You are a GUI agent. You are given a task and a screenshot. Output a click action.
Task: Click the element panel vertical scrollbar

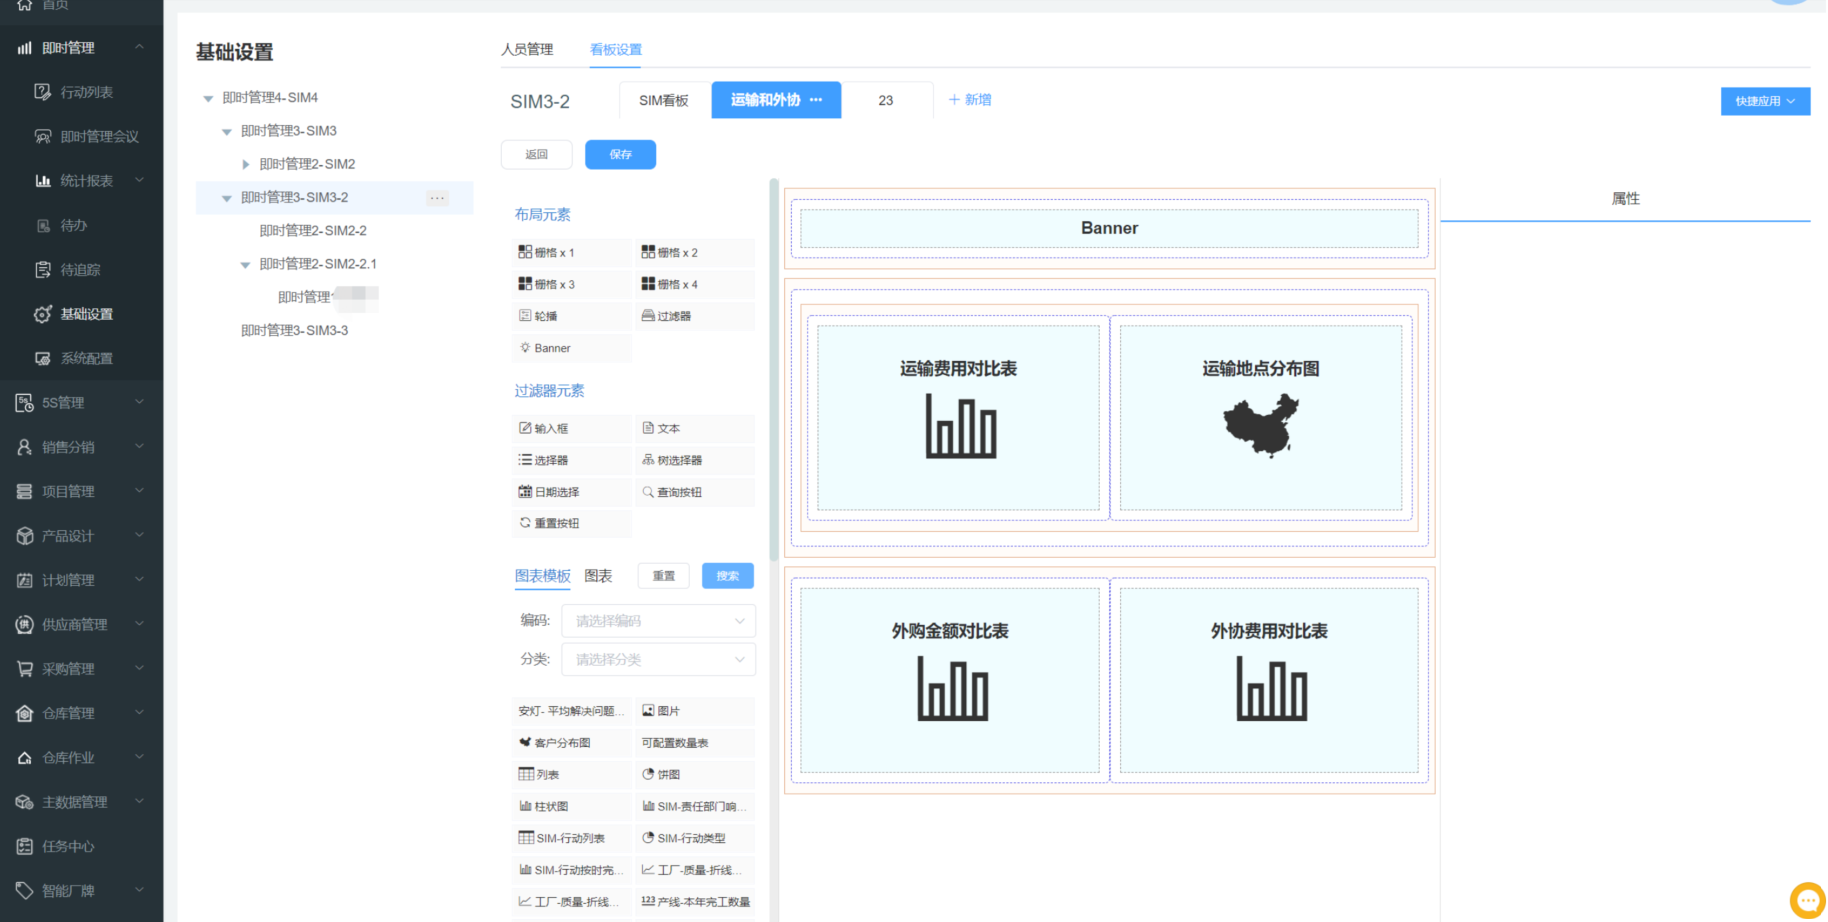click(773, 370)
